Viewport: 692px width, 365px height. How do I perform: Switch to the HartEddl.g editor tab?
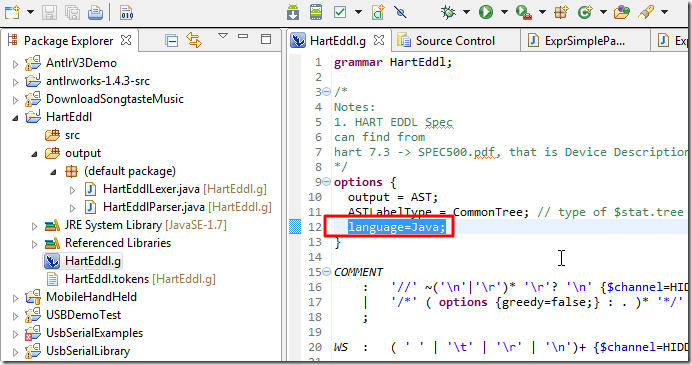tap(338, 41)
